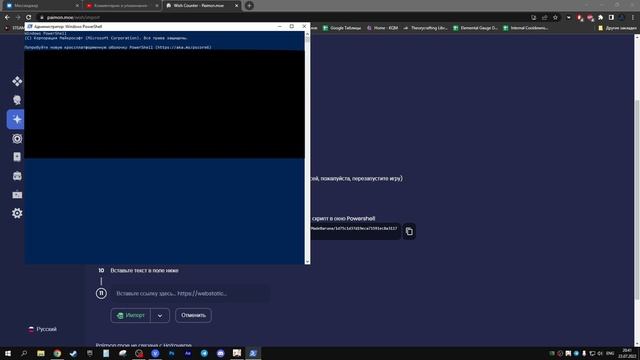Open the Windows Start menu
The width and height of the screenshot is (640, 360).
coord(8,353)
